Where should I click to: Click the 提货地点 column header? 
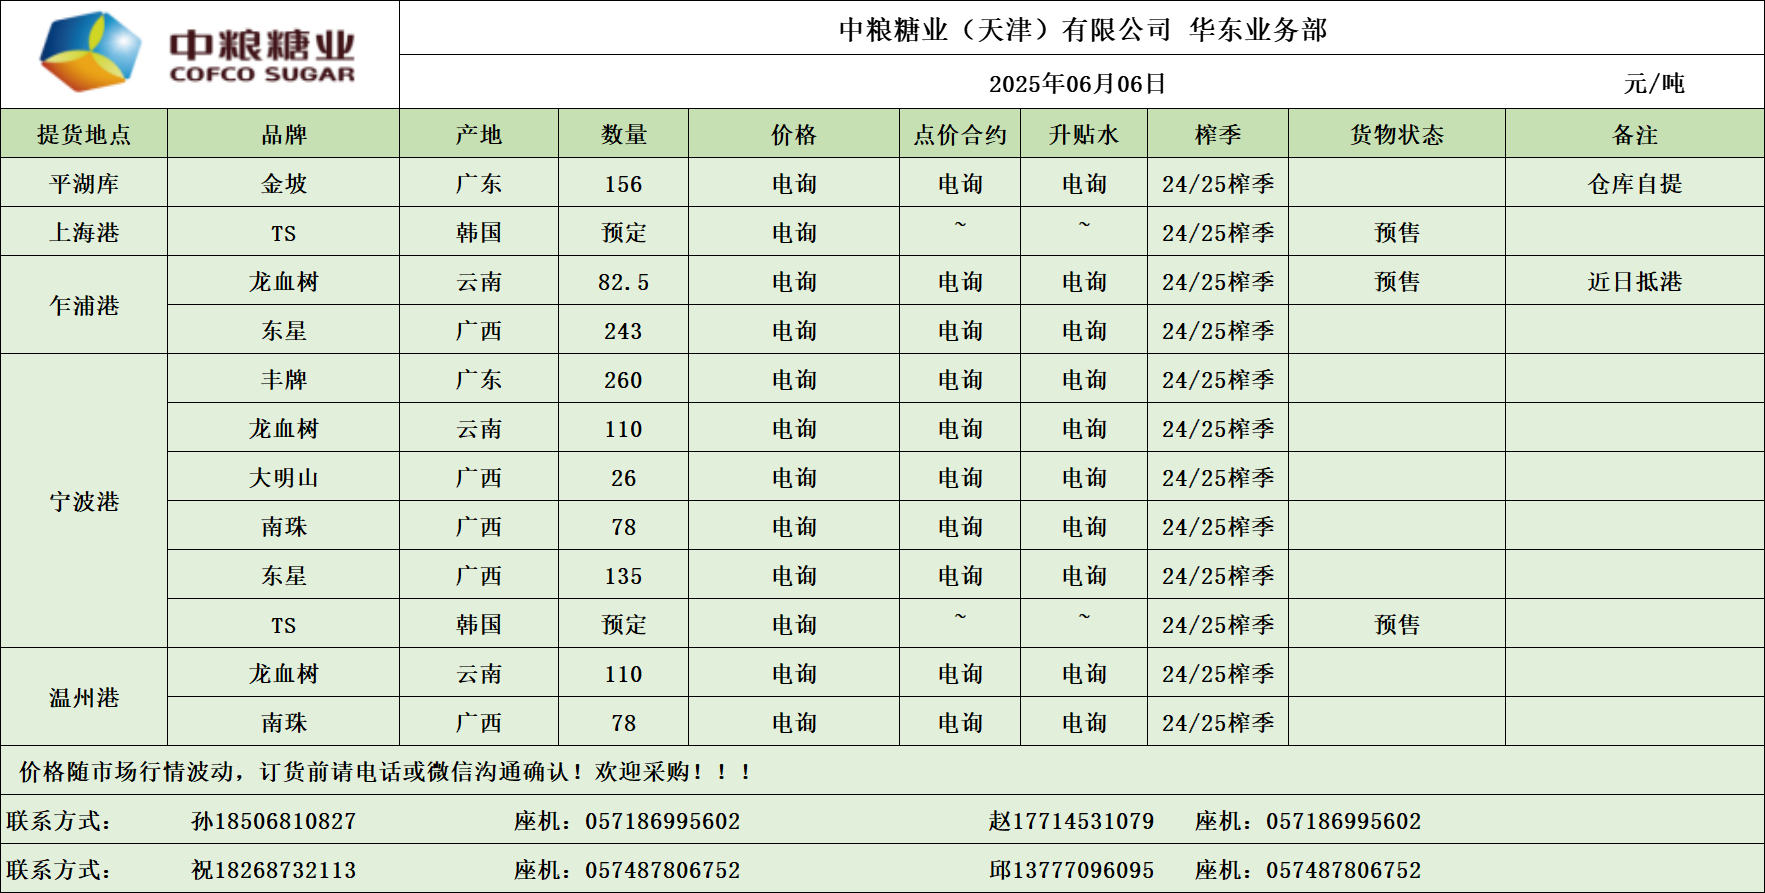pos(84,134)
